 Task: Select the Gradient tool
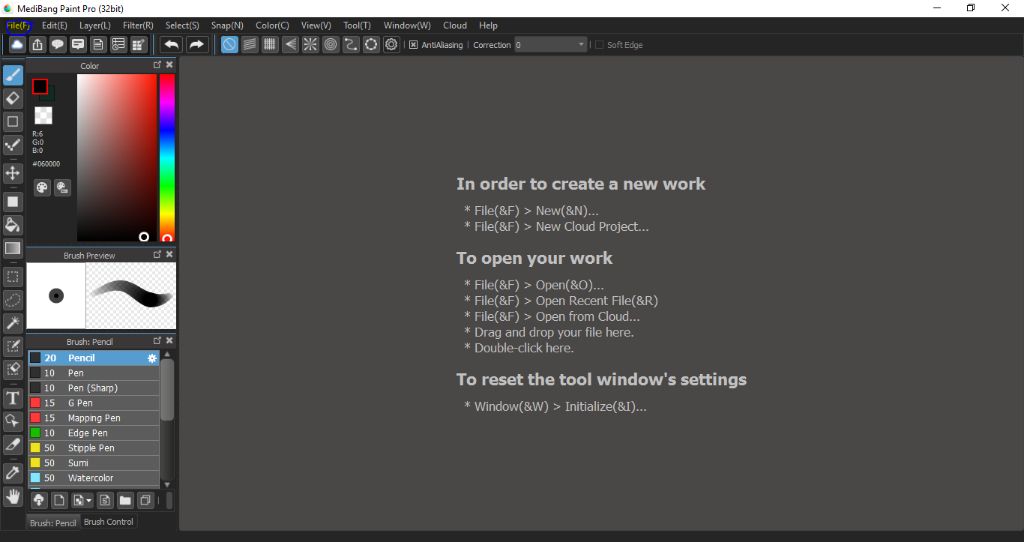pyautogui.click(x=12, y=248)
